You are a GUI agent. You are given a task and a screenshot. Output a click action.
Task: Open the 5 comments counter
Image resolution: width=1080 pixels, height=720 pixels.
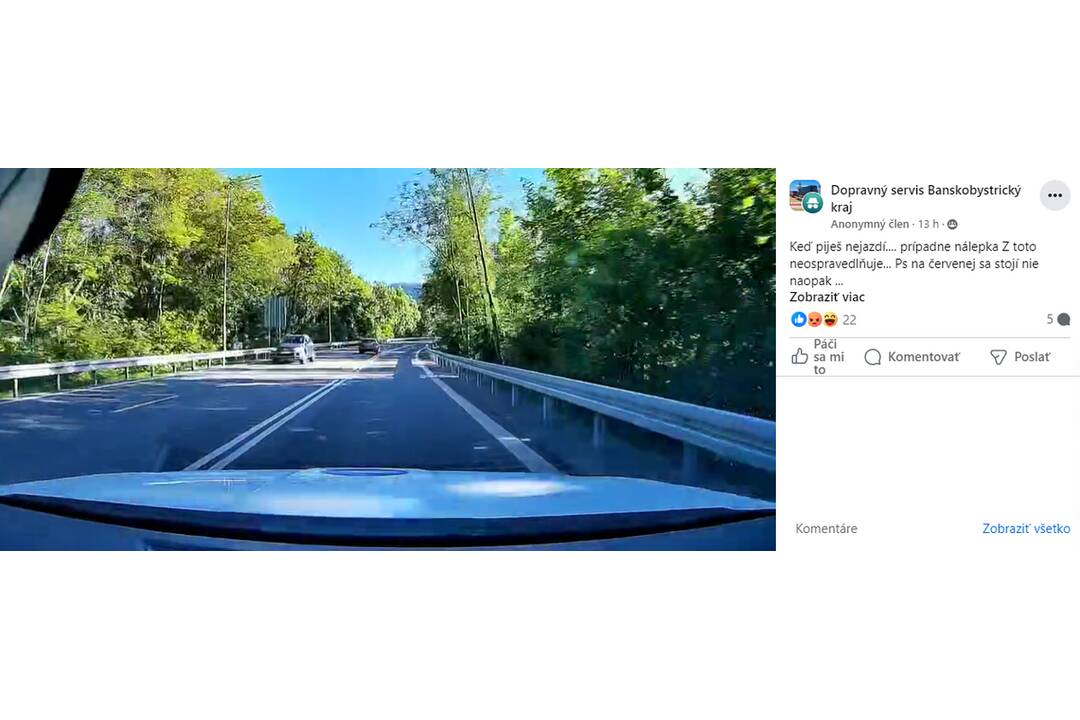pyautogui.click(x=1058, y=319)
